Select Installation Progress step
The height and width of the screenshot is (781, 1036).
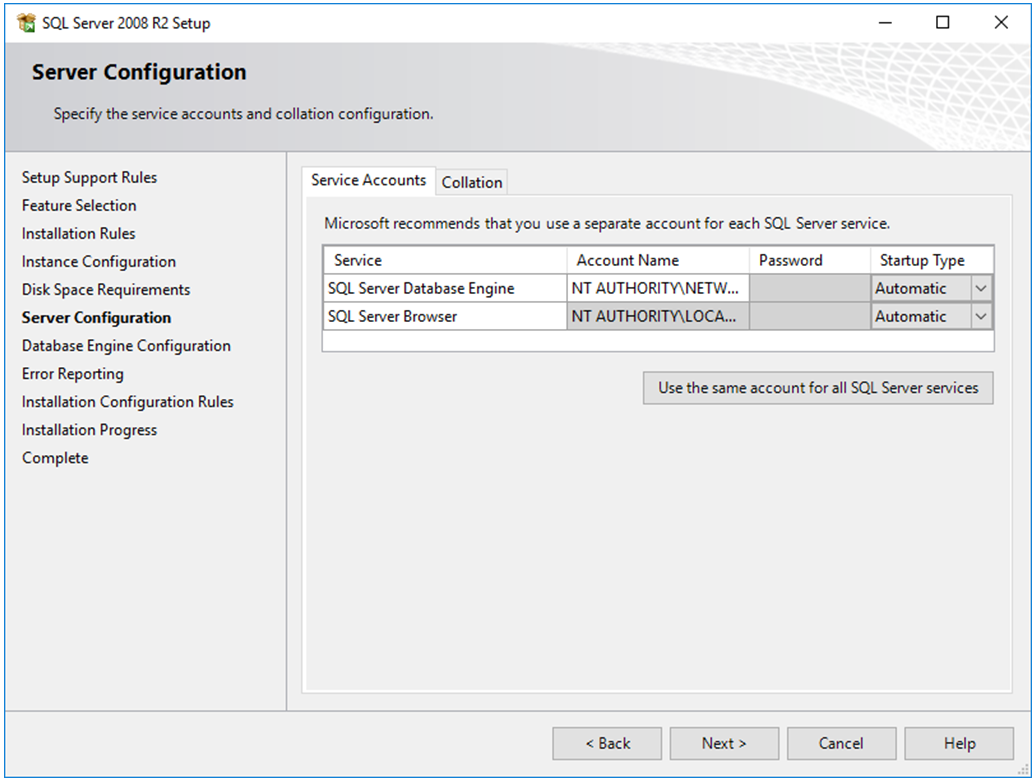(89, 430)
